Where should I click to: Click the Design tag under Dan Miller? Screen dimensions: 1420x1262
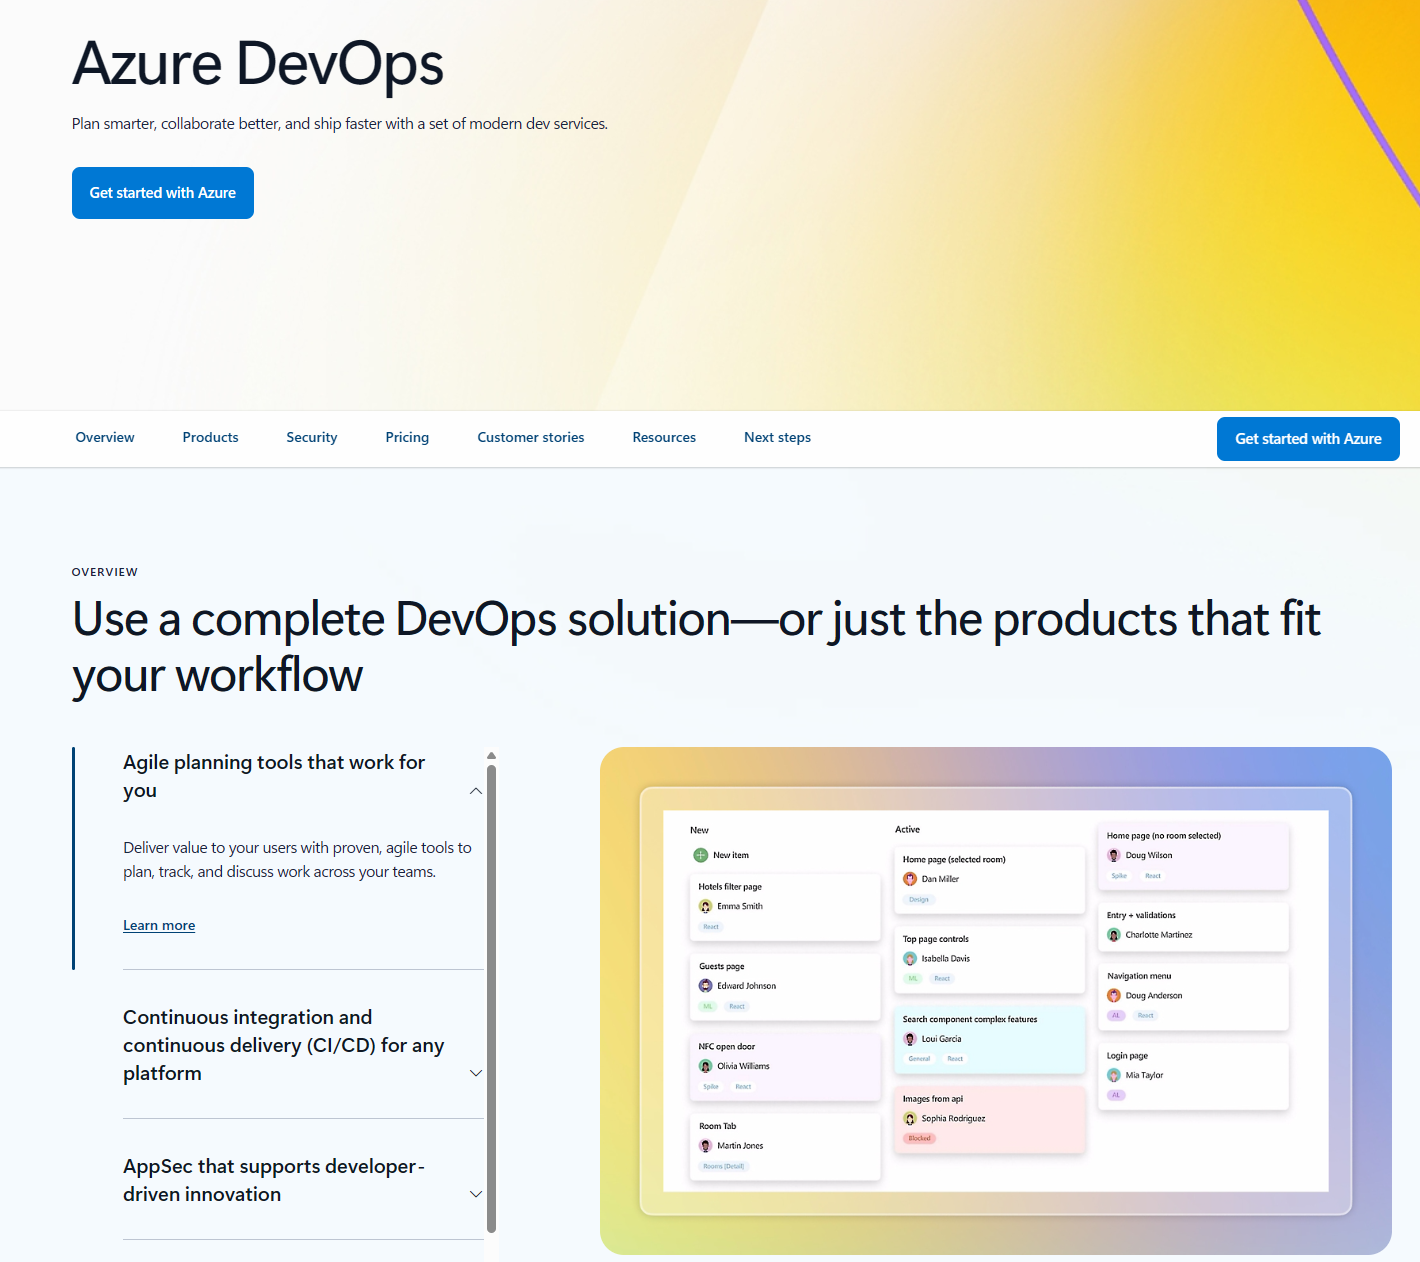pos(919,899)
